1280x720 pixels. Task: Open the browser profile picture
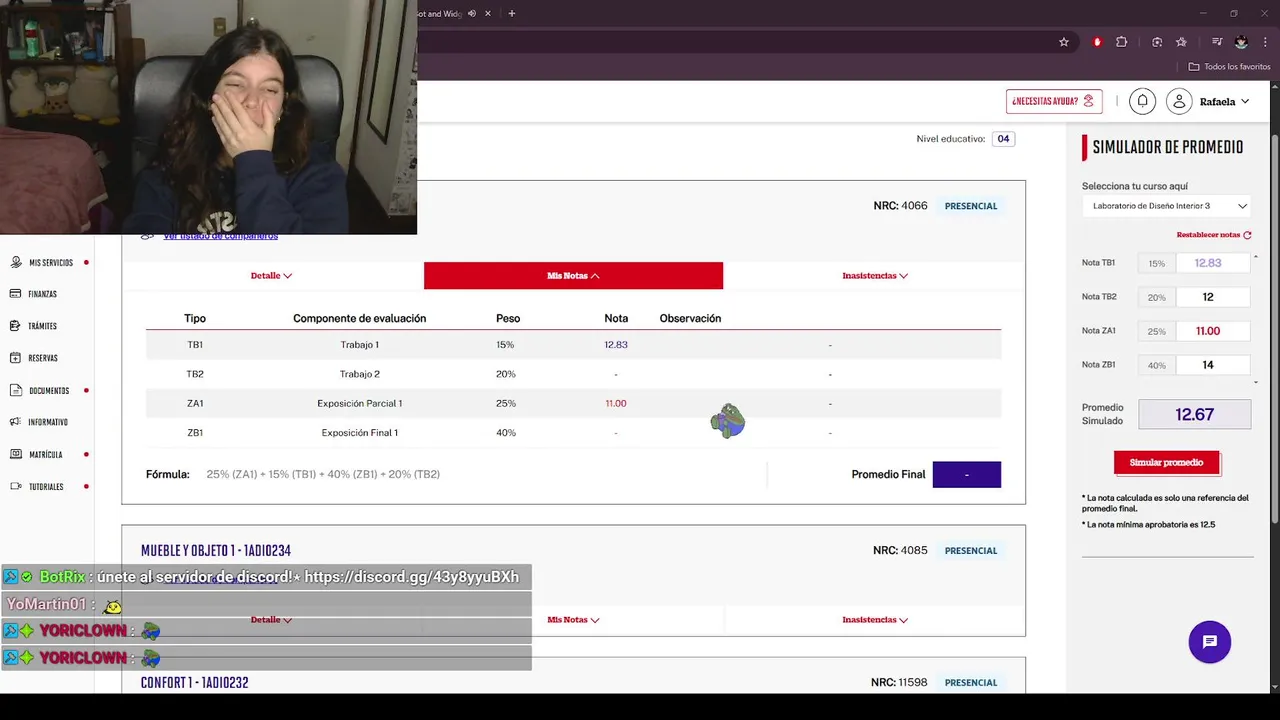[1241, 42]
